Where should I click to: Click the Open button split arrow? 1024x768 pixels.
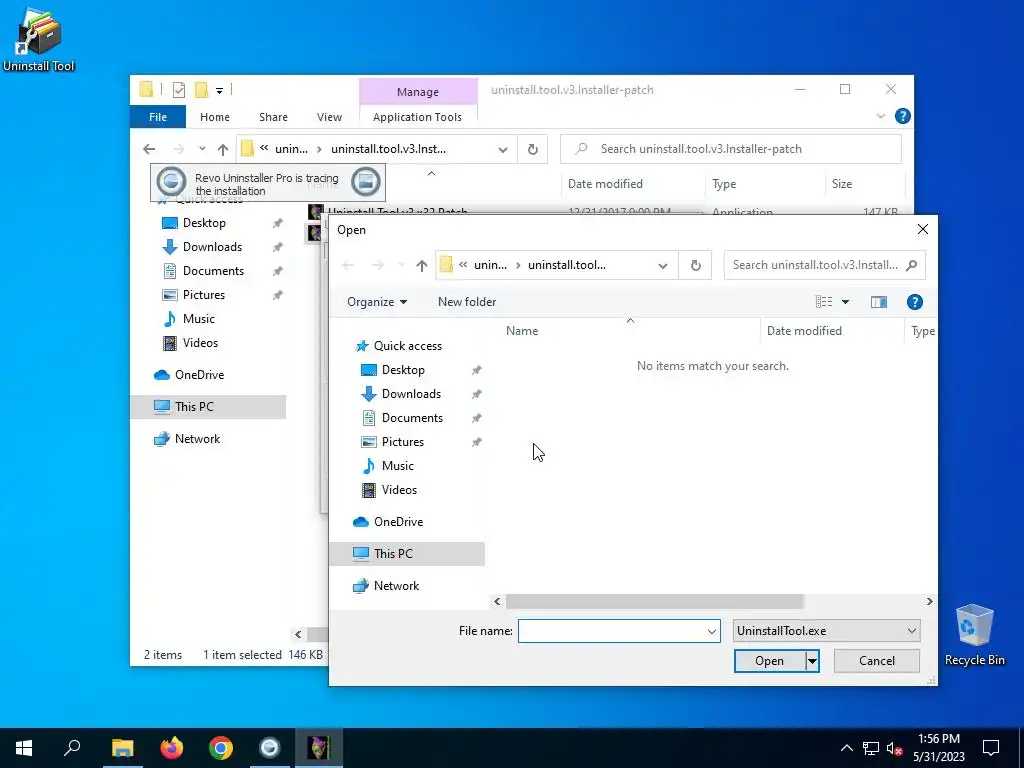click(812, 661)
